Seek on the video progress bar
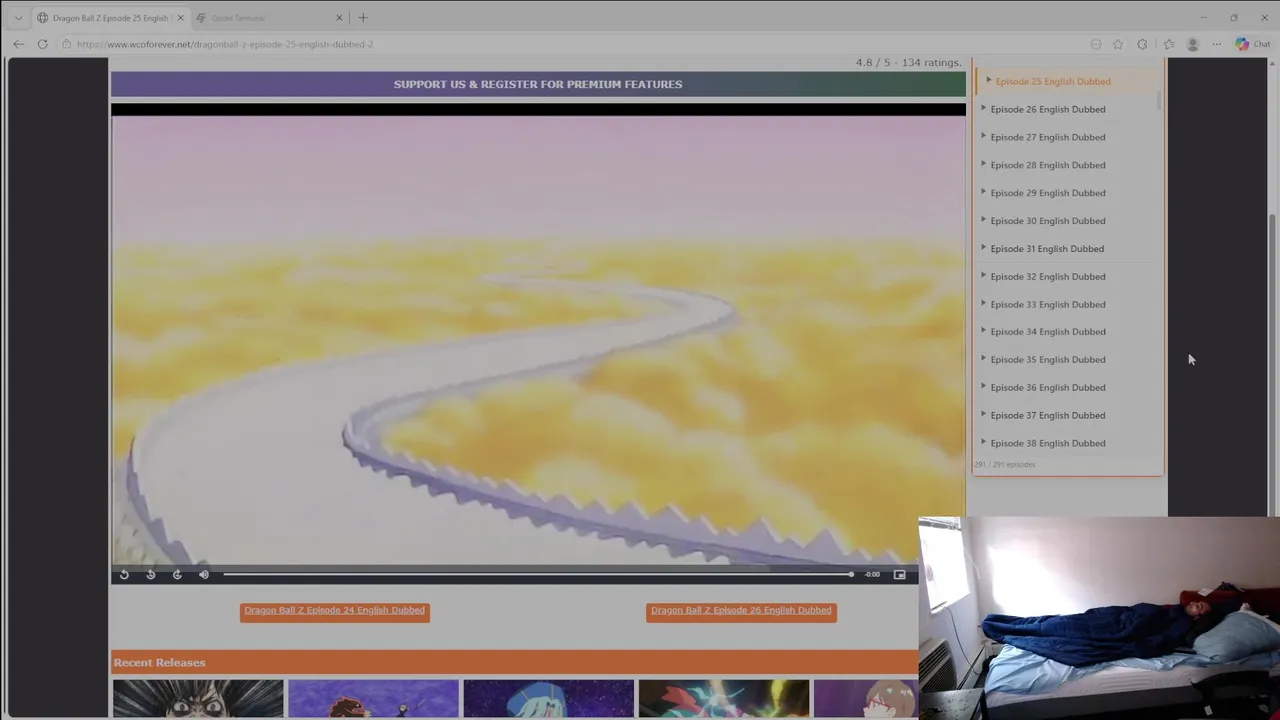 pos(538,574)
